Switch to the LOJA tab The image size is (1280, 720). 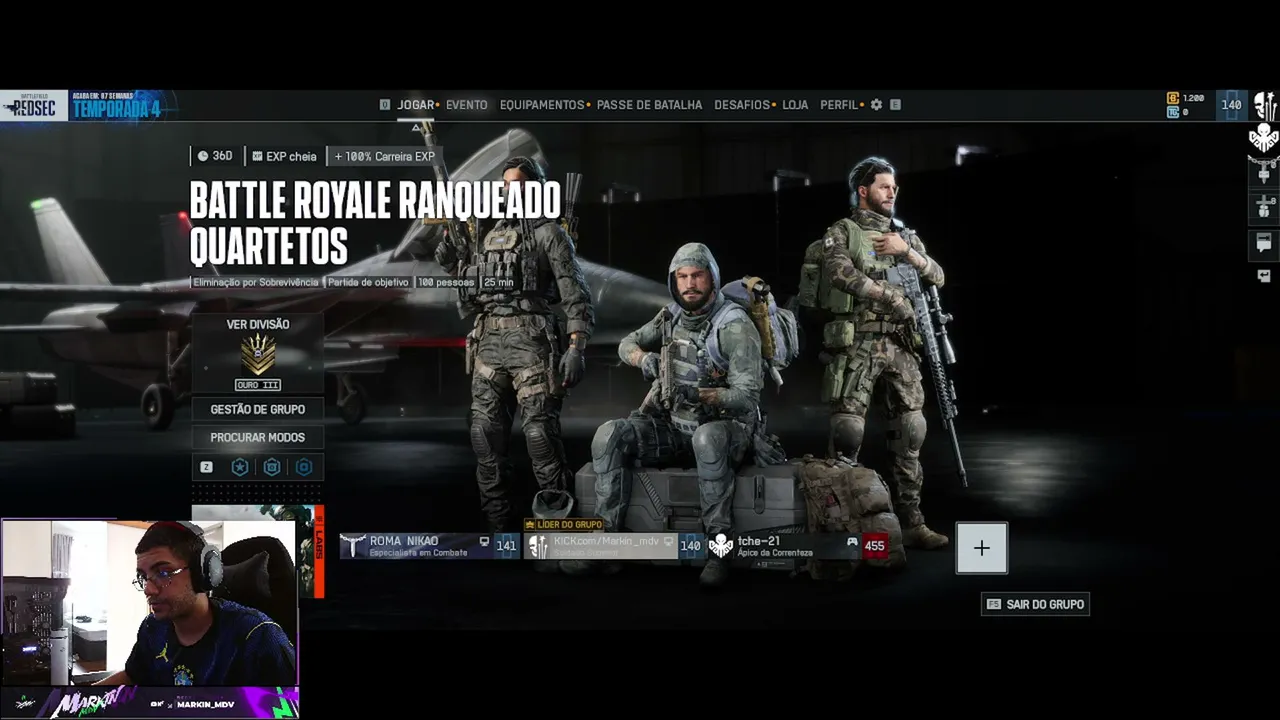click(x=795, y=105)
